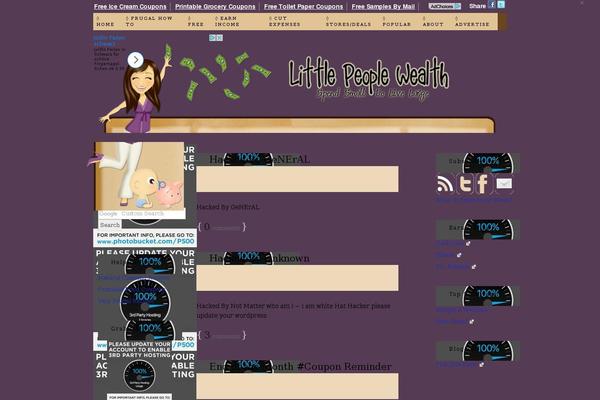Open the EARN INCOME menu
The height and width of the screenshot is (400, 600).
[227, 21]
